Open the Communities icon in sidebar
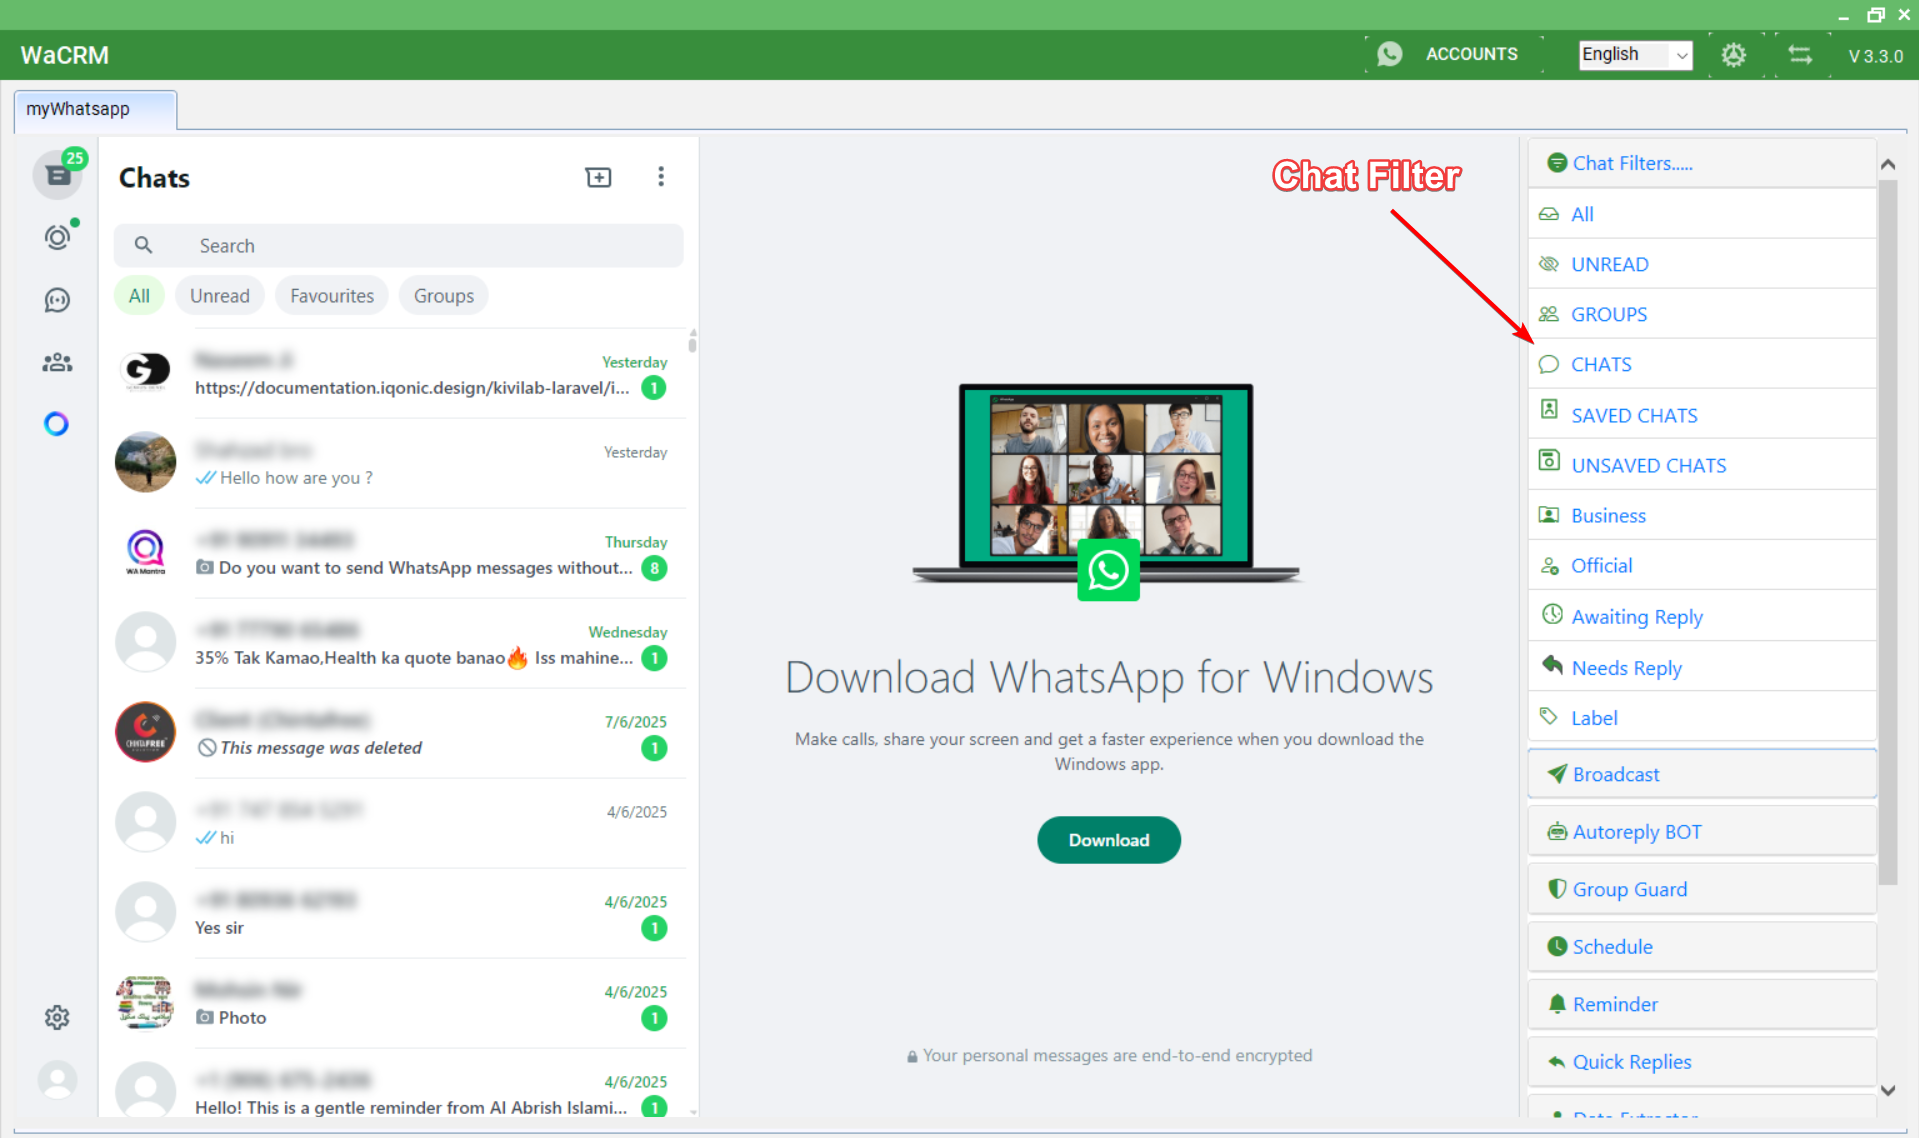 (x=57, y=362)
